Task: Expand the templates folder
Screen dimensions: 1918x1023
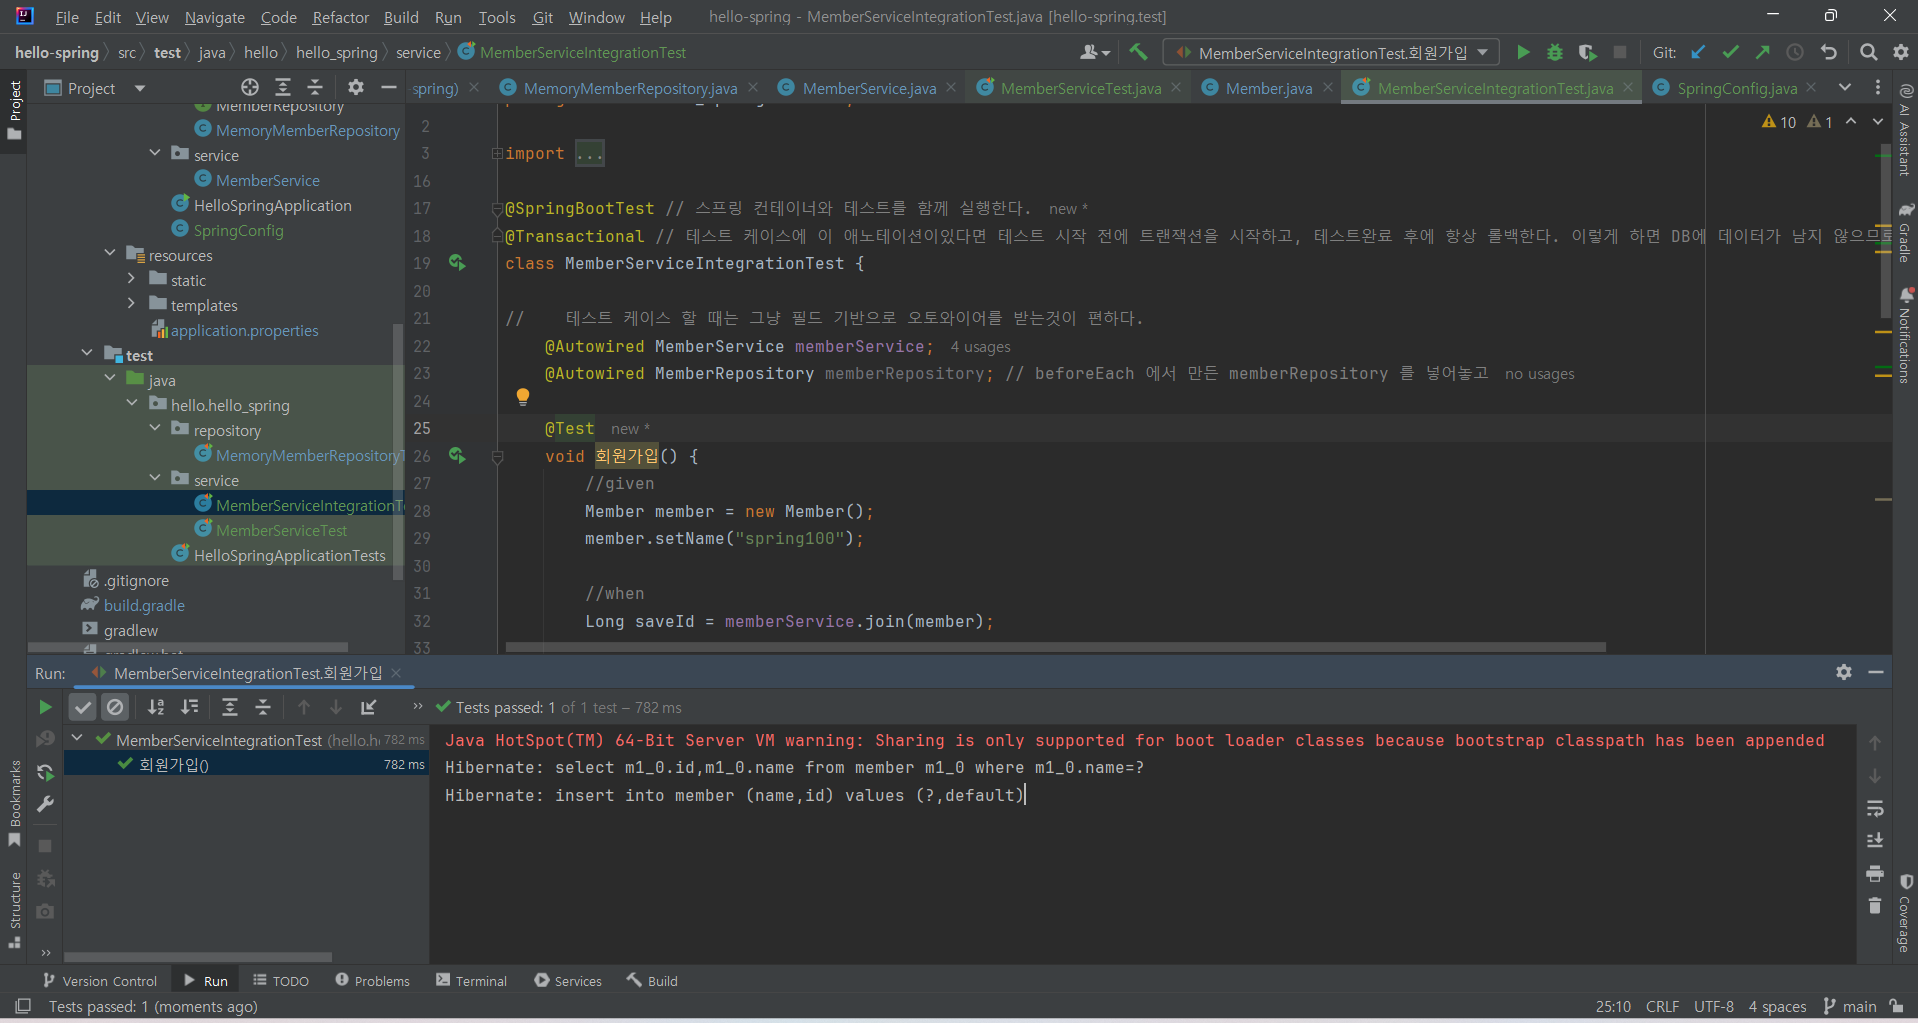Action: 131,303
